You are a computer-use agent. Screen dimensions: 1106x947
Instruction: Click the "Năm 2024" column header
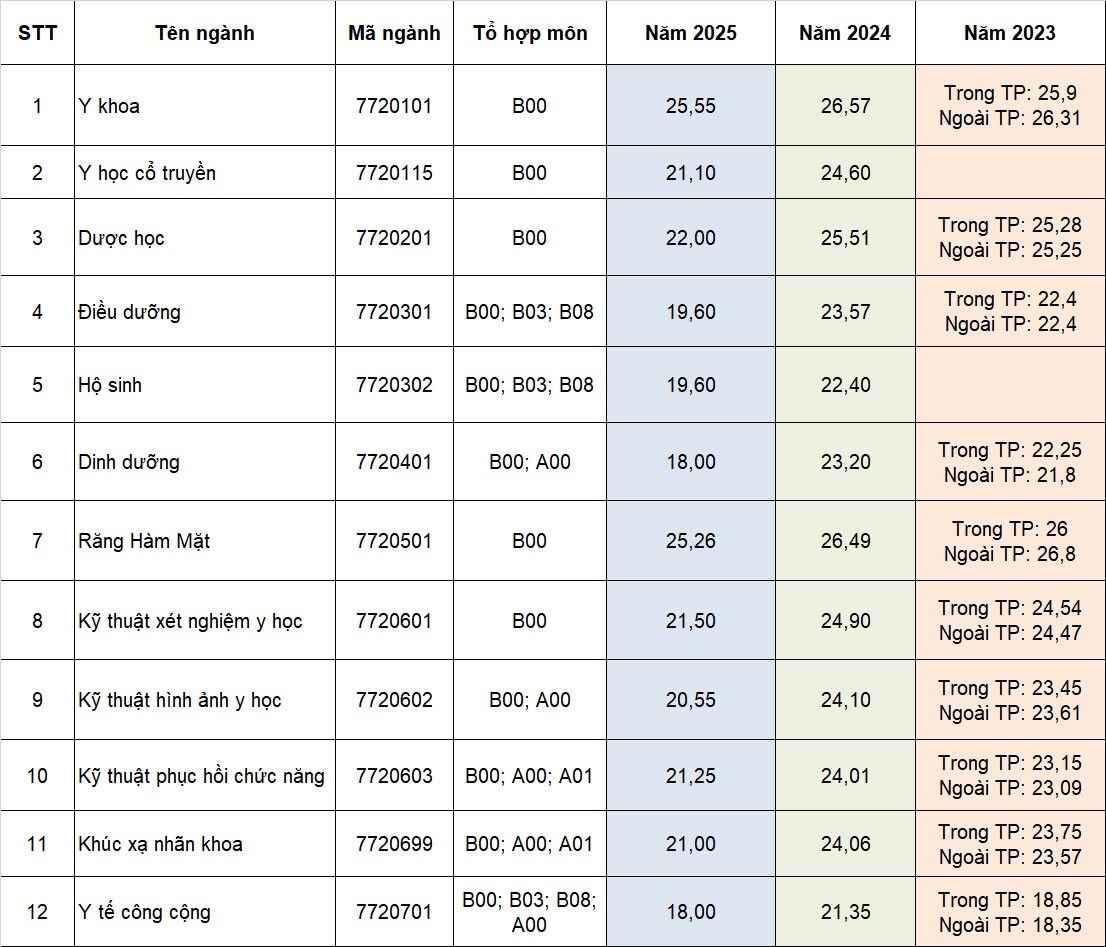(x=845, y=33)
